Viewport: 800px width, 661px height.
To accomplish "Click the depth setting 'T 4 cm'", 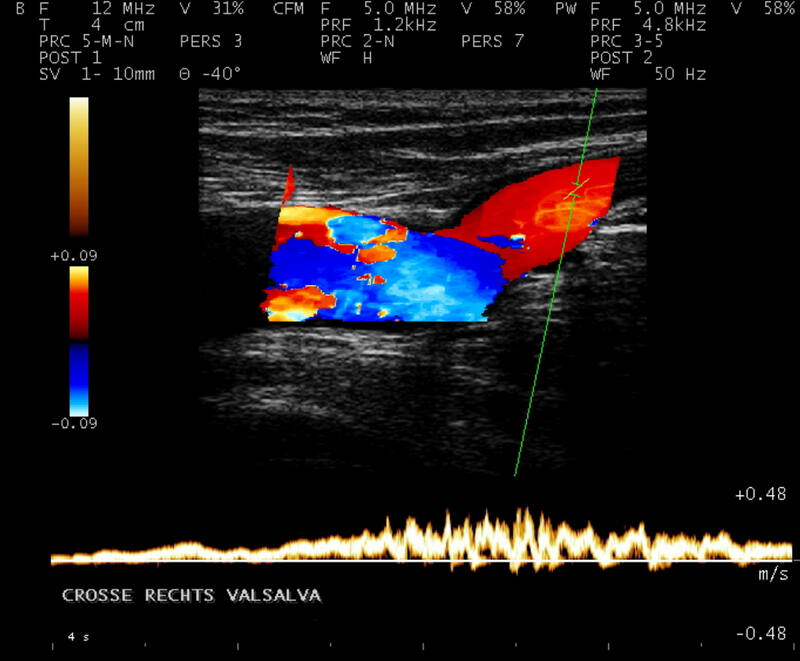I will 92,25.
